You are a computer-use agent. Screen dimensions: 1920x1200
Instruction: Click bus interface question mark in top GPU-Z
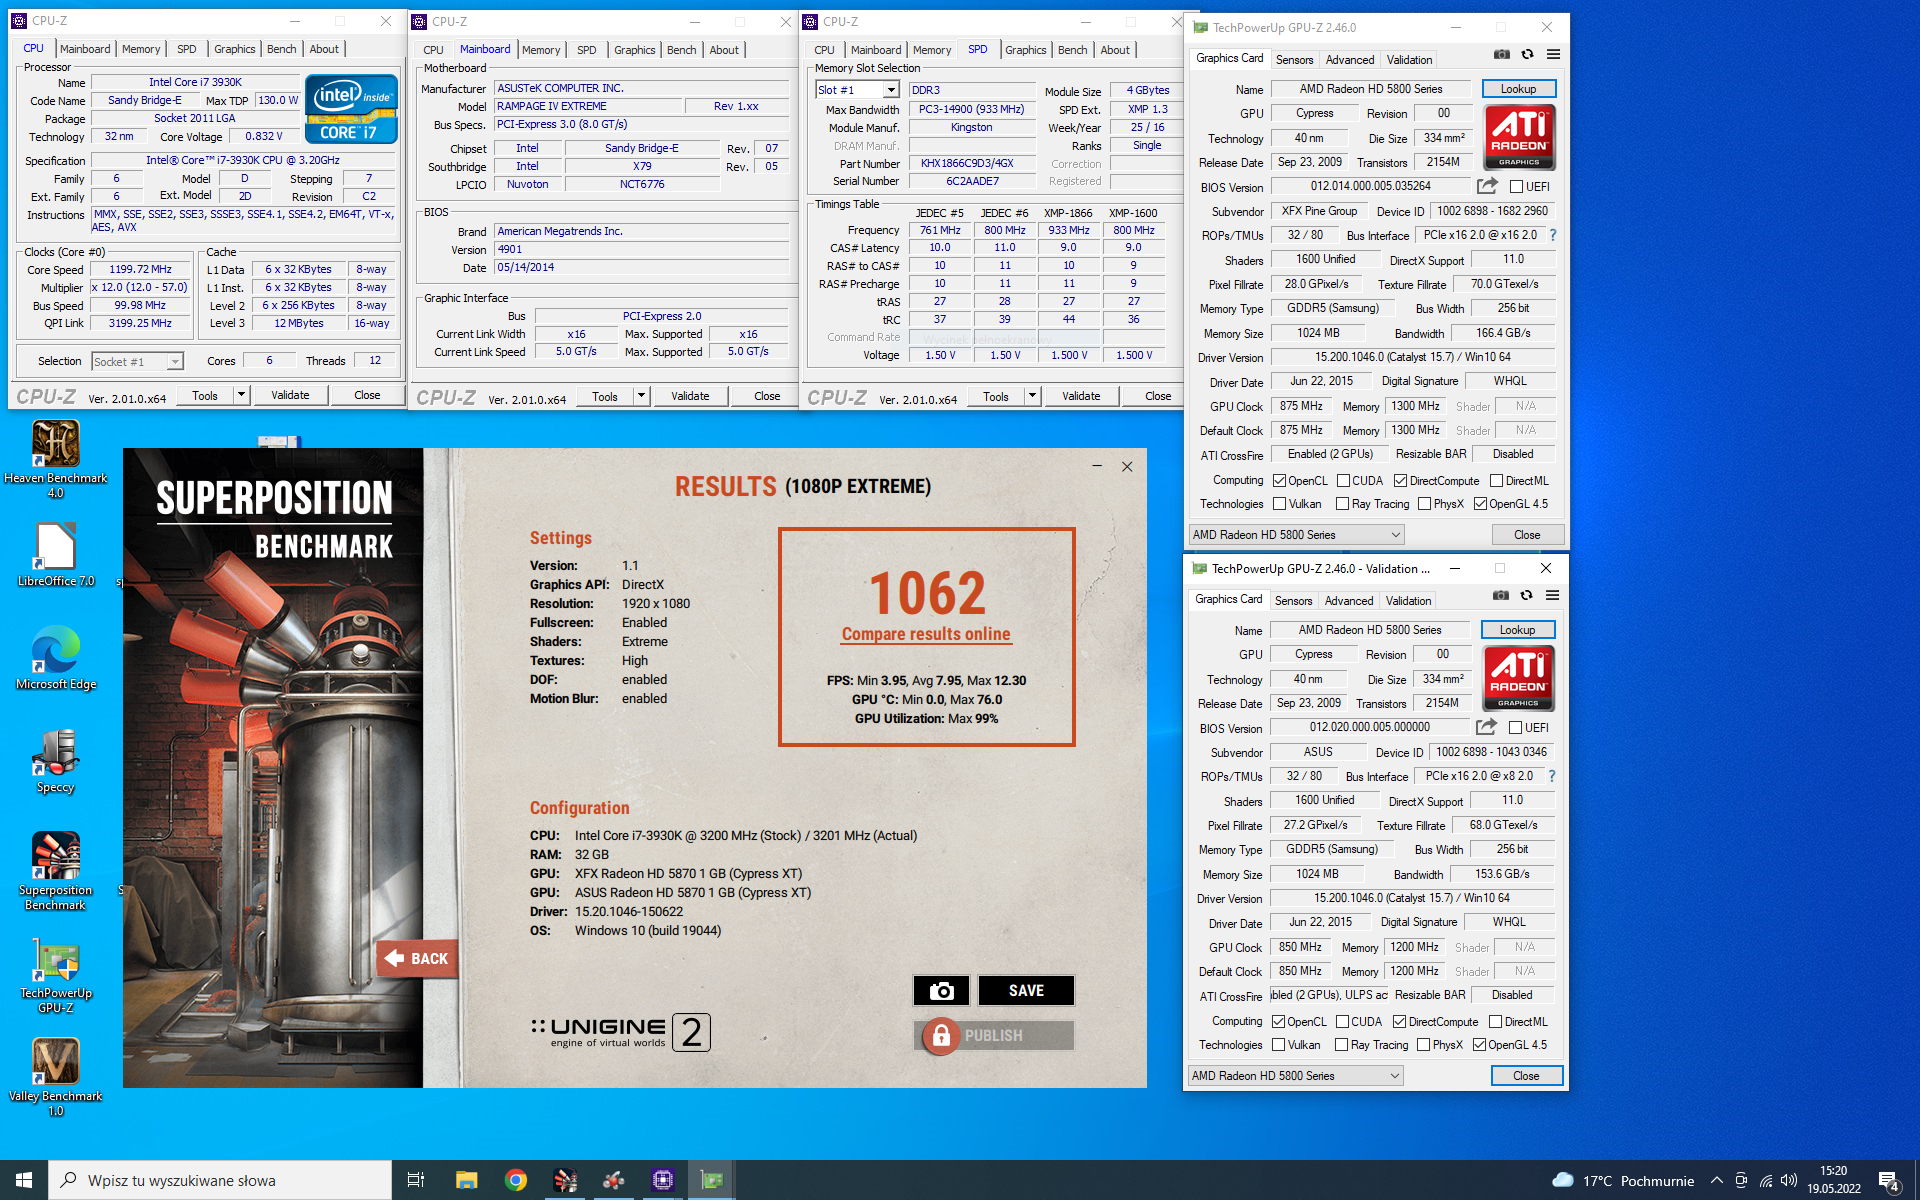pyautogui.click(x=1553, y=235)
